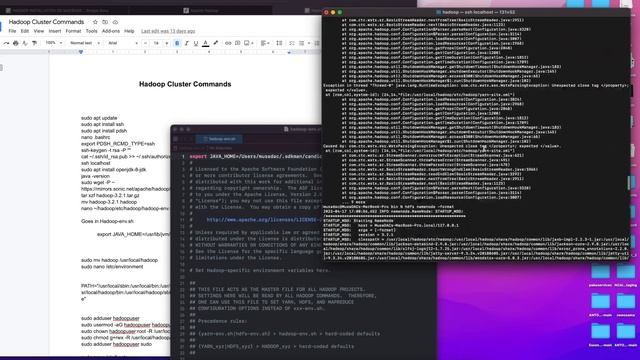This screenshot has height=360, width=640.
Task: Click the 'java -version' line in document
Action: tap(95, 176)
